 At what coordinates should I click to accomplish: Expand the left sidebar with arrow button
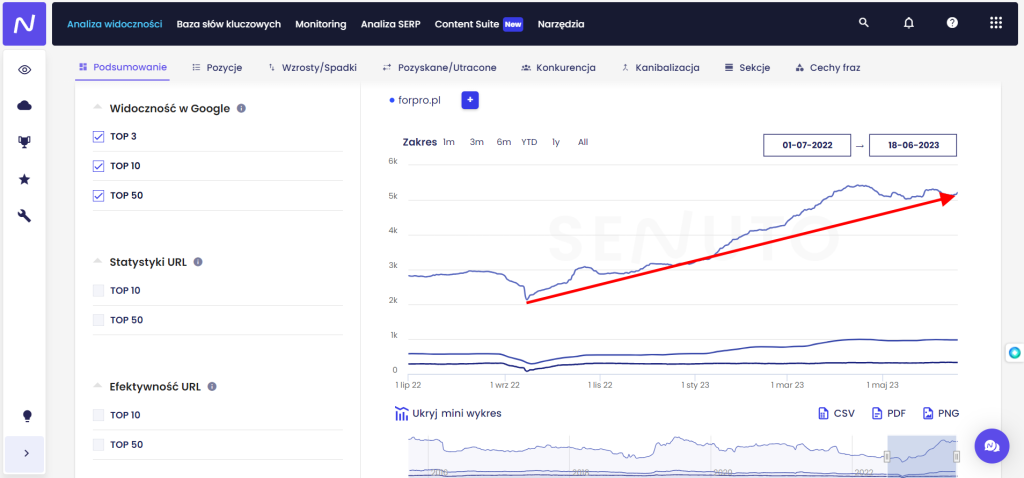click(x=24, y=453)
